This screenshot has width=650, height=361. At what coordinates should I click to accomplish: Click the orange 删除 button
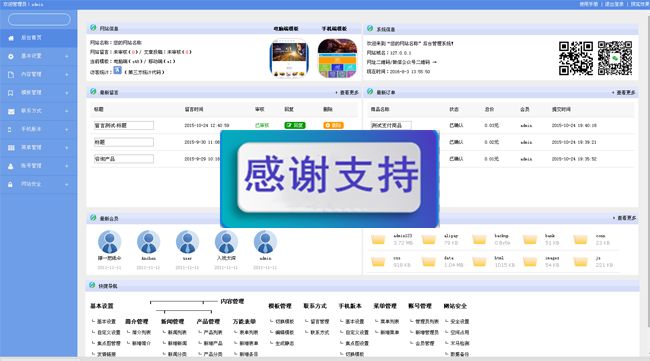333,125
